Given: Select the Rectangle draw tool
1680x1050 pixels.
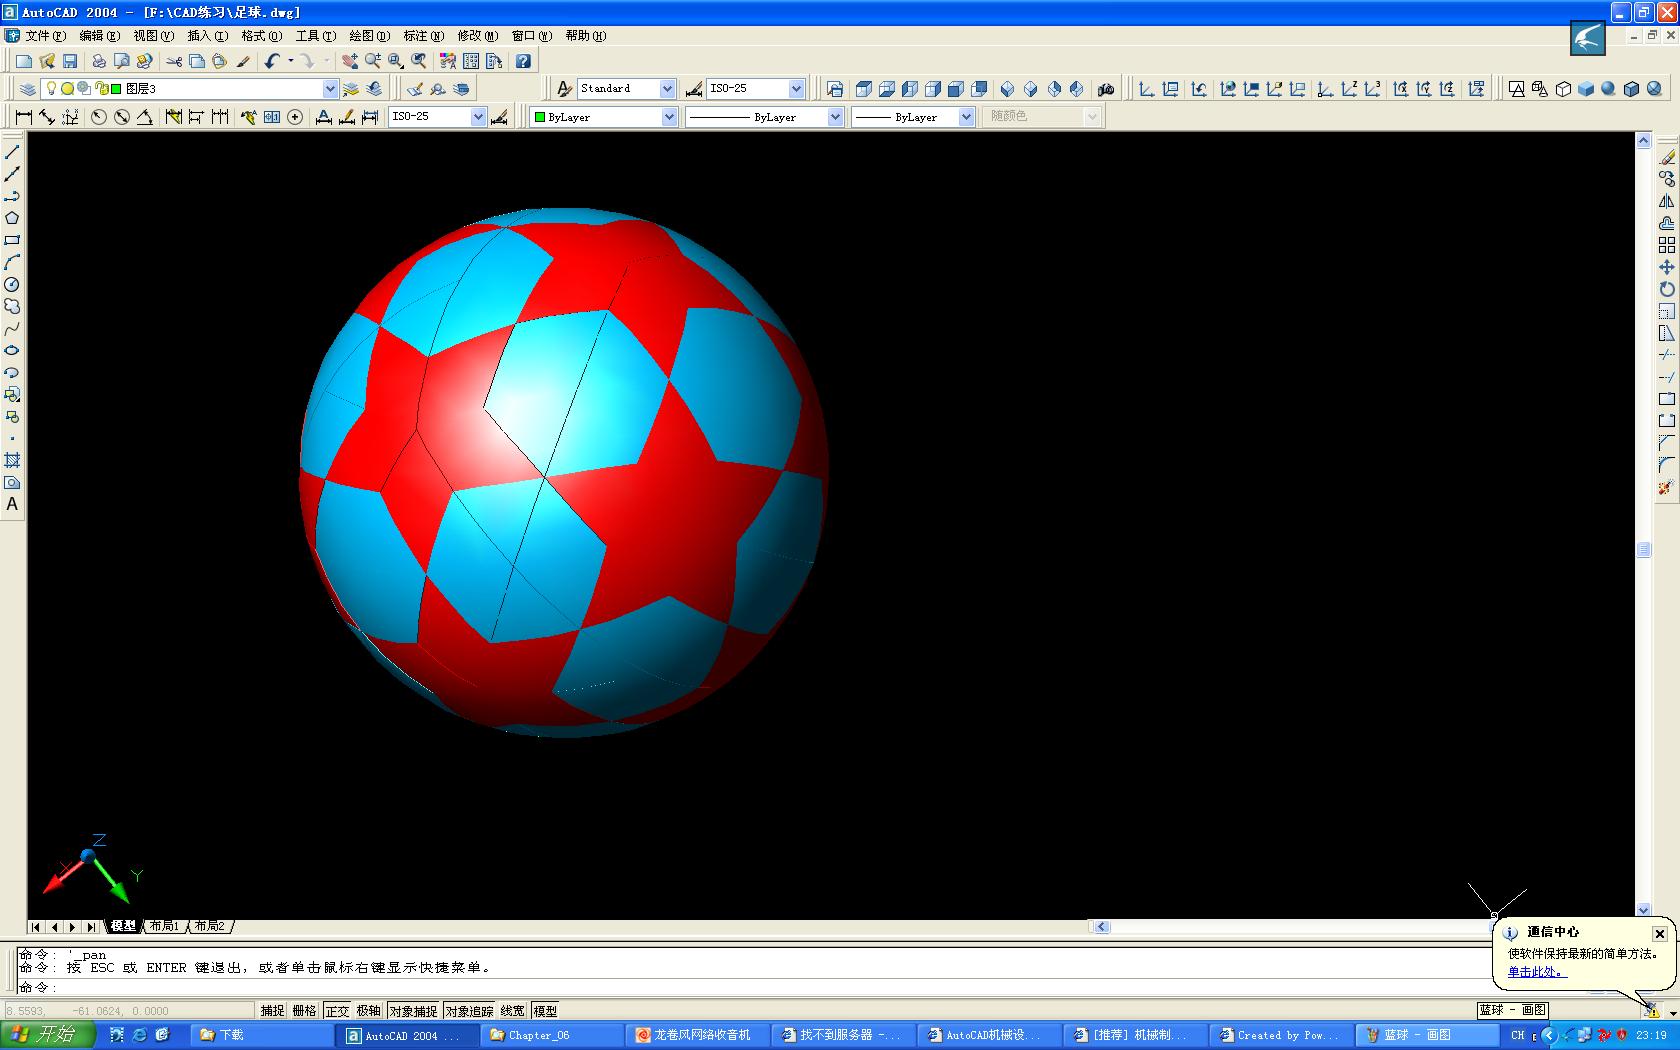Looking at the screenshot, I should coord(12,240).
